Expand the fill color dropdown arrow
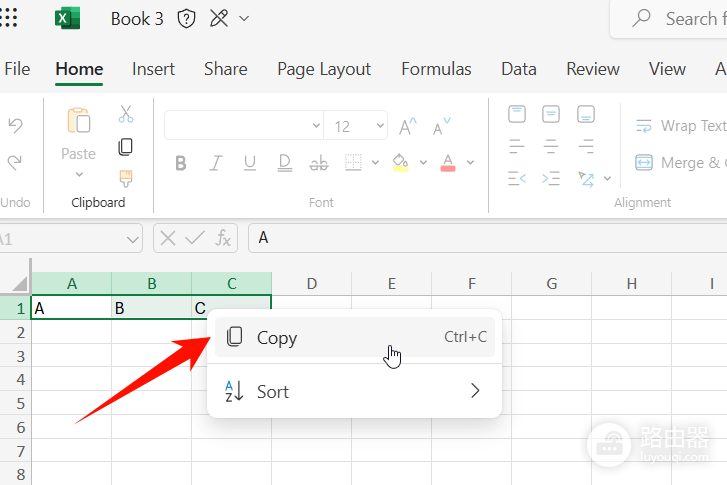 423,163
